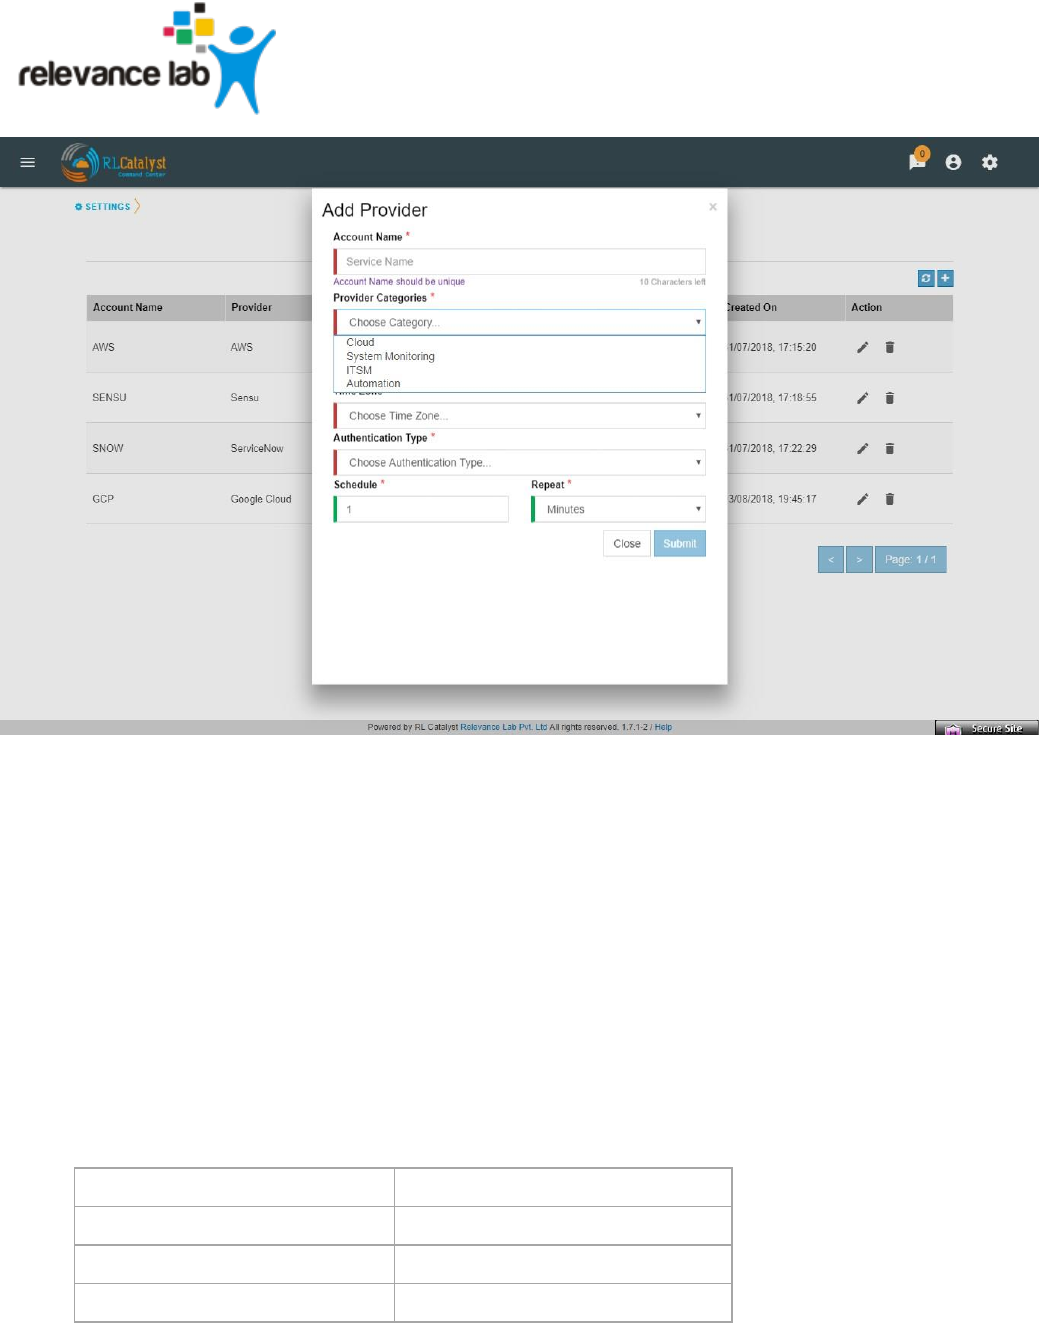Delete the AWS provider row

[889, 347]
